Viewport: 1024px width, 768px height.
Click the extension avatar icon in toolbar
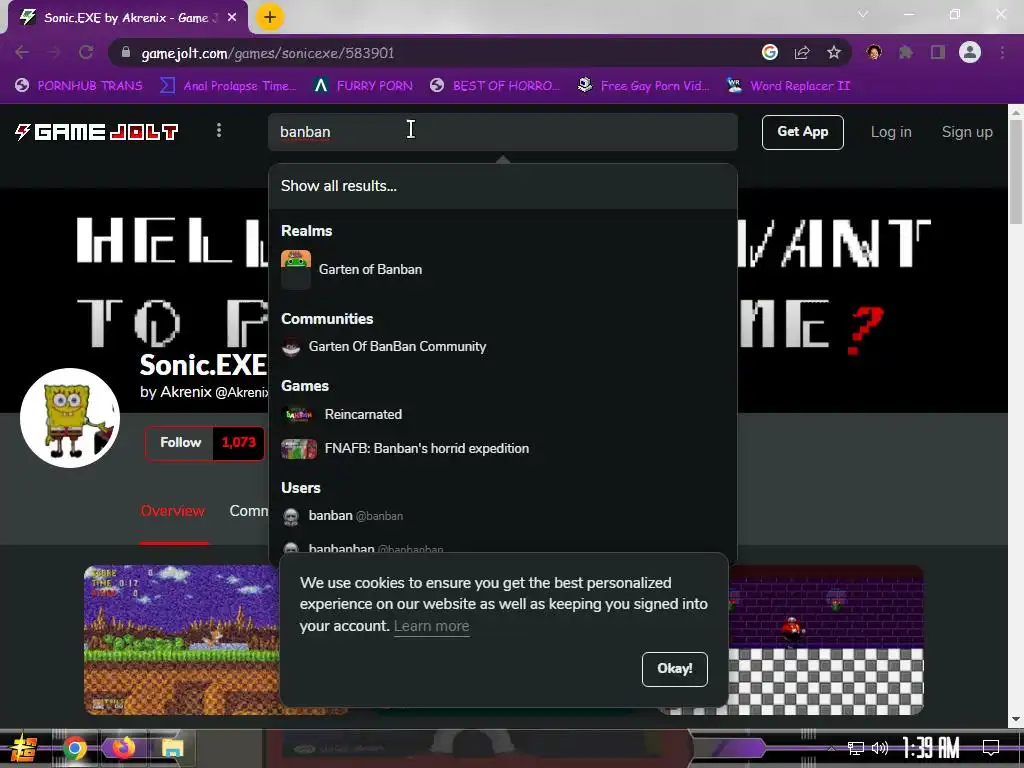874,52
